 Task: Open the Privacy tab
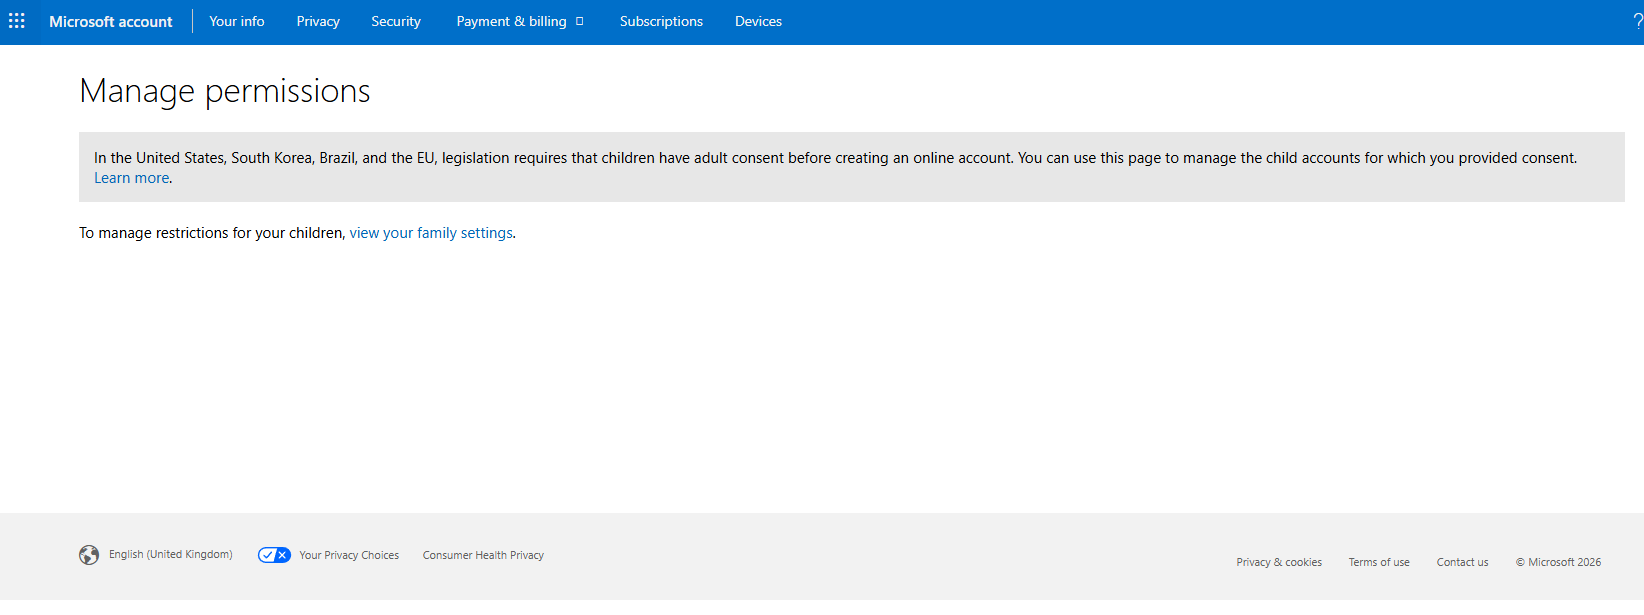318,21
